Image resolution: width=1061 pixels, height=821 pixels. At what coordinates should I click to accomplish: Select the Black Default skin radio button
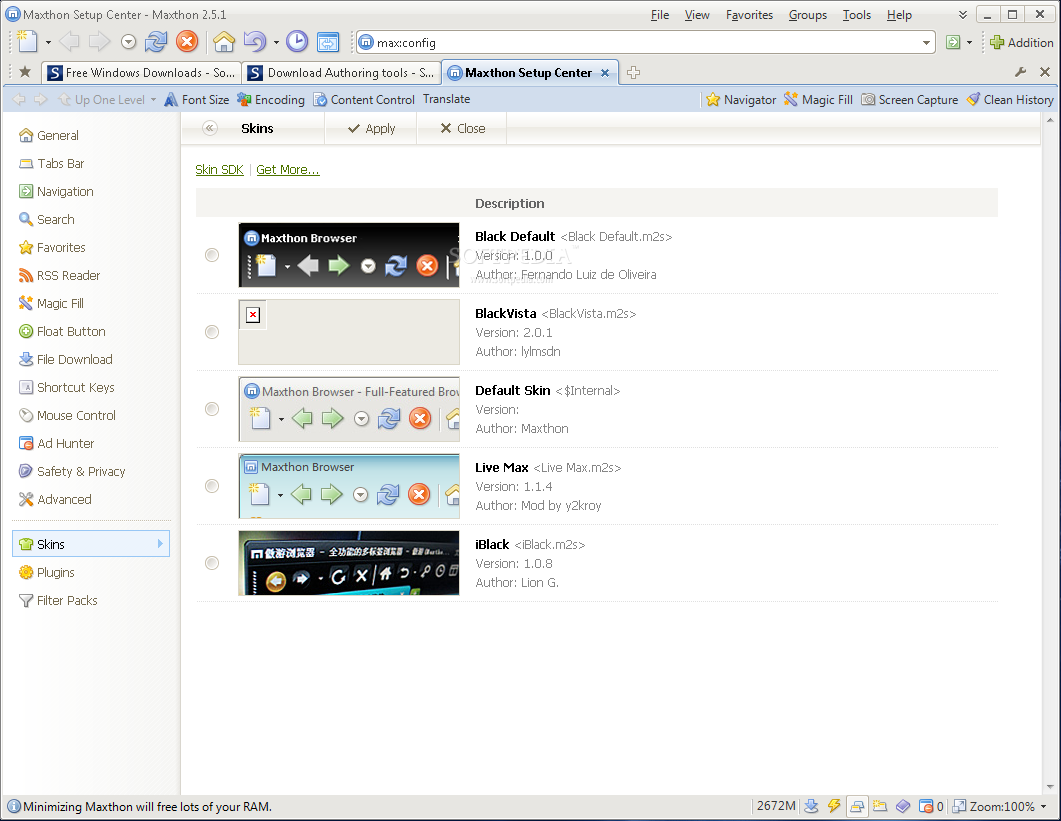pos(212,254)
